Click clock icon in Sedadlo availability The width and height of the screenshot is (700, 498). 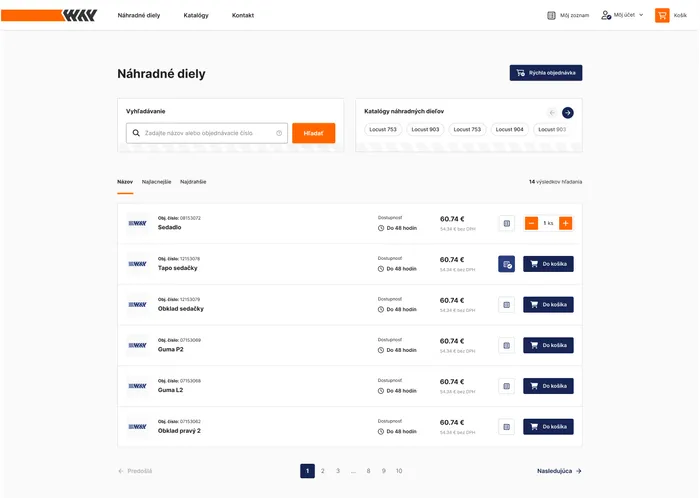tap(381, 228)
